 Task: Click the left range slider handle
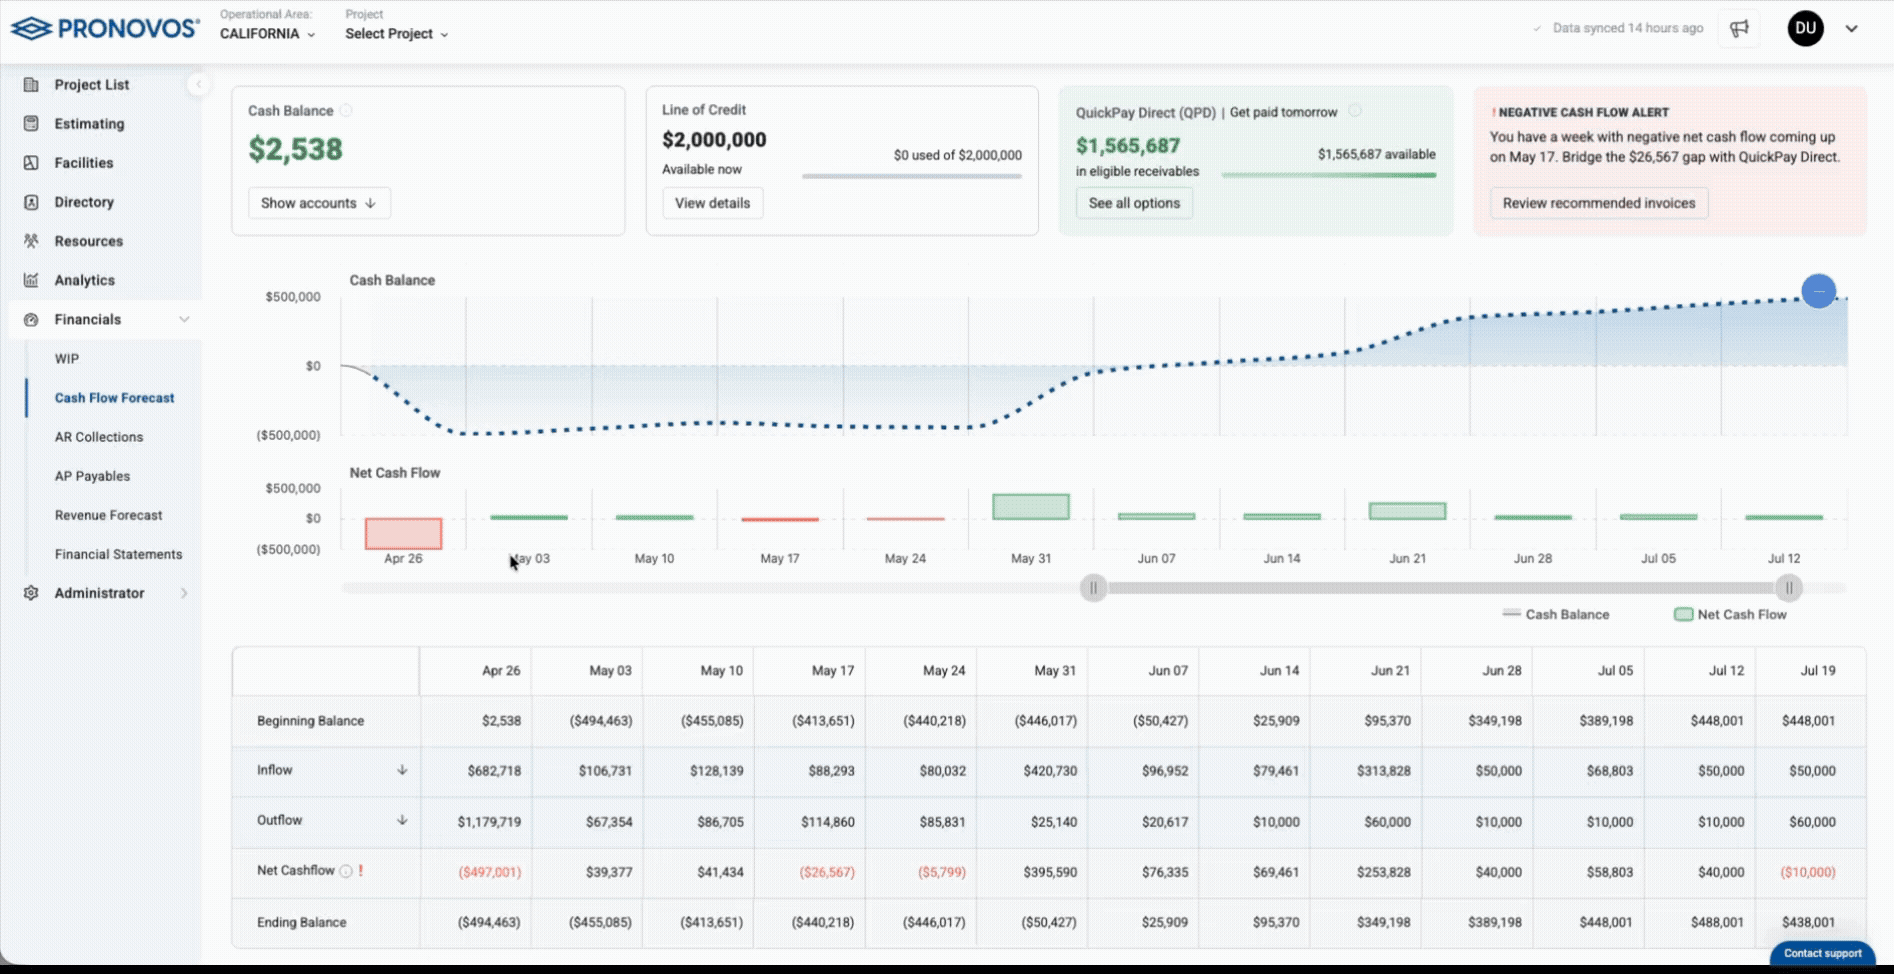point(1093,588)
